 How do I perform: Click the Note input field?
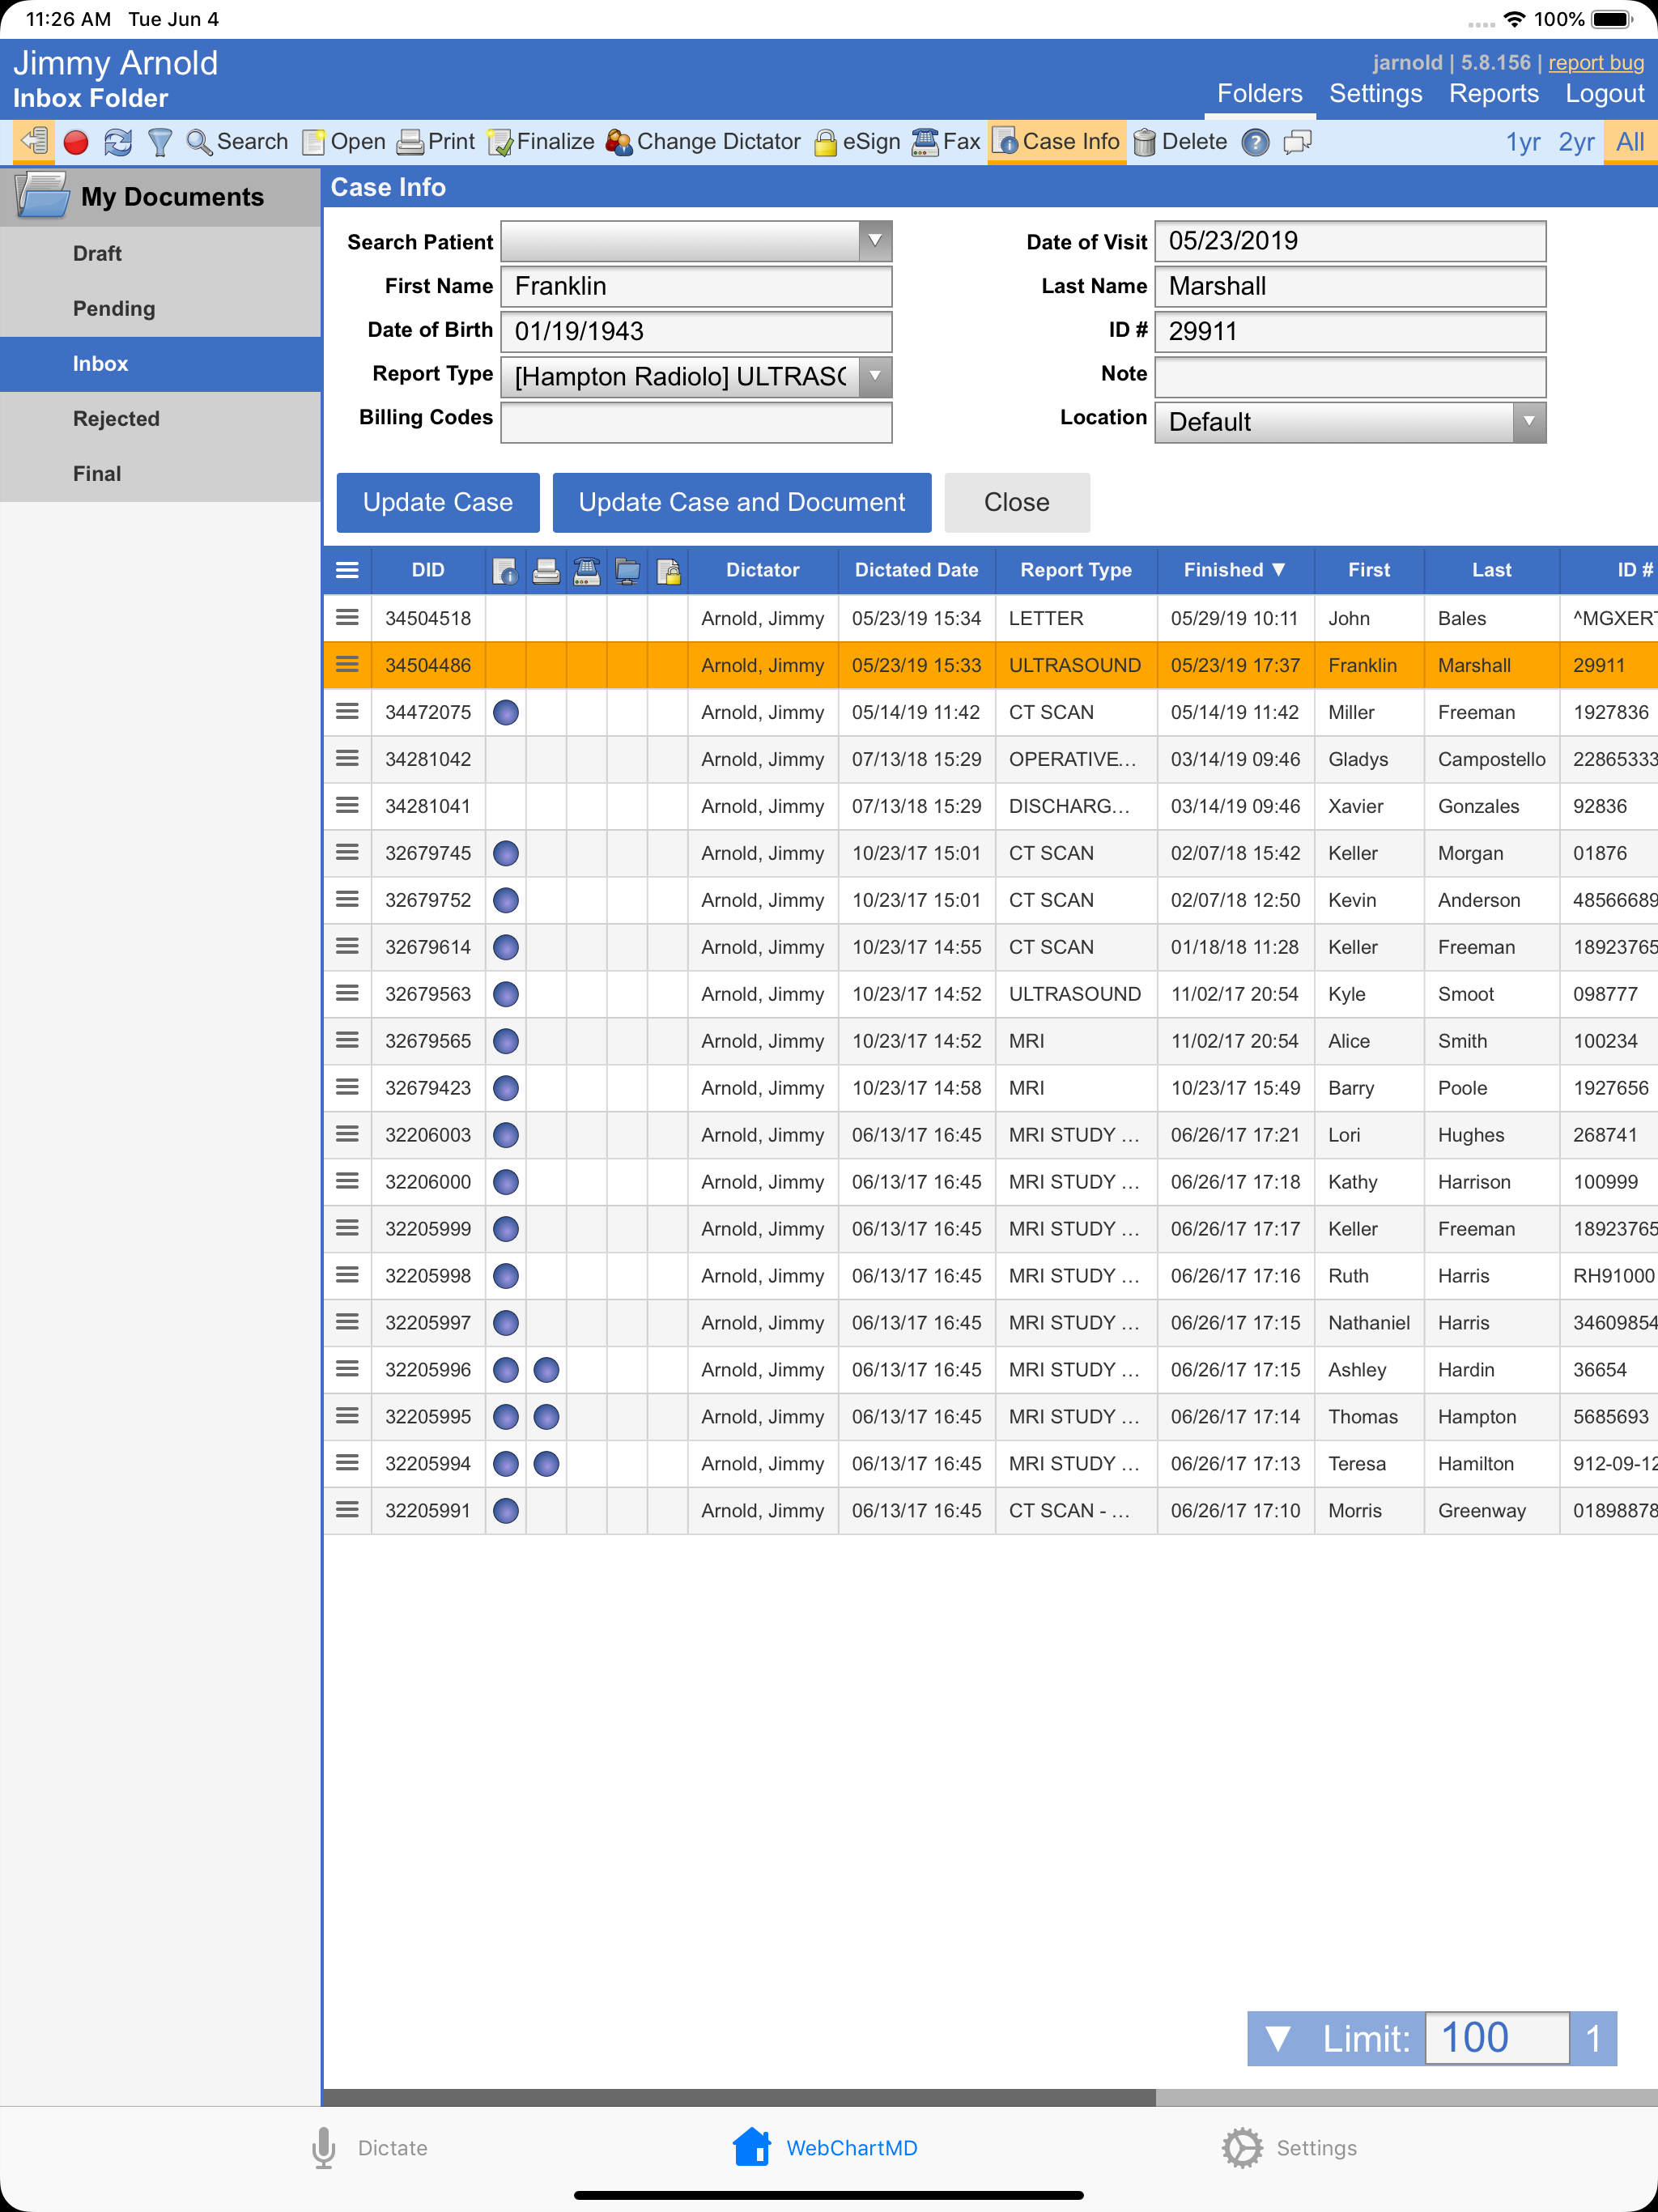1350,377
